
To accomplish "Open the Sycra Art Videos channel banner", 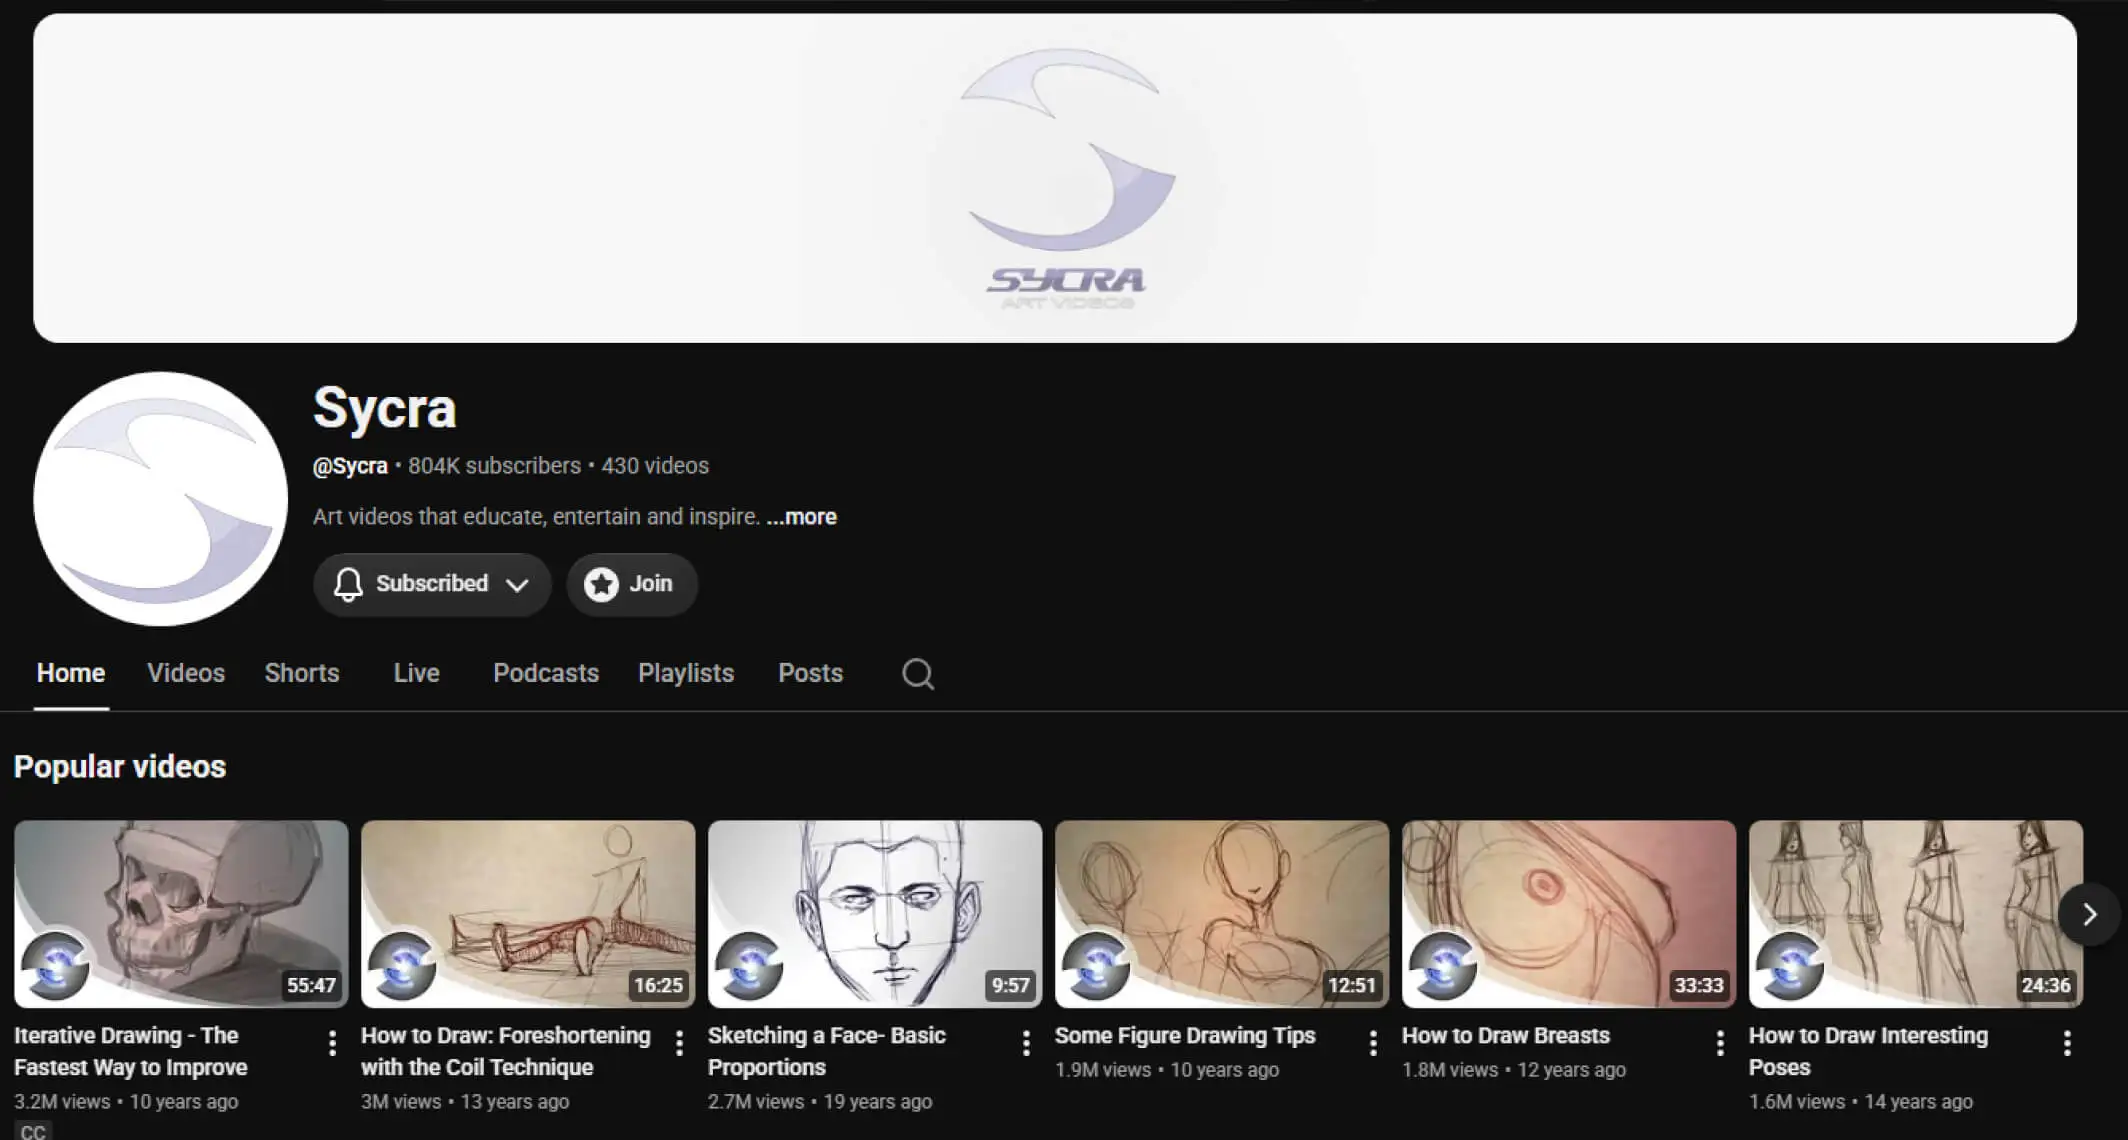I will 1055,178.
